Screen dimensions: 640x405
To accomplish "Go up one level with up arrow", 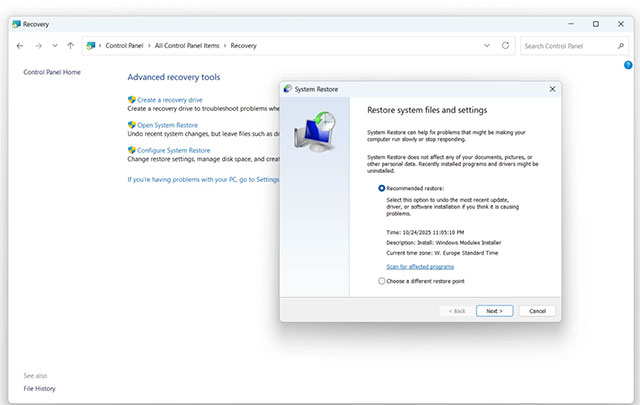I will [71, 46].
